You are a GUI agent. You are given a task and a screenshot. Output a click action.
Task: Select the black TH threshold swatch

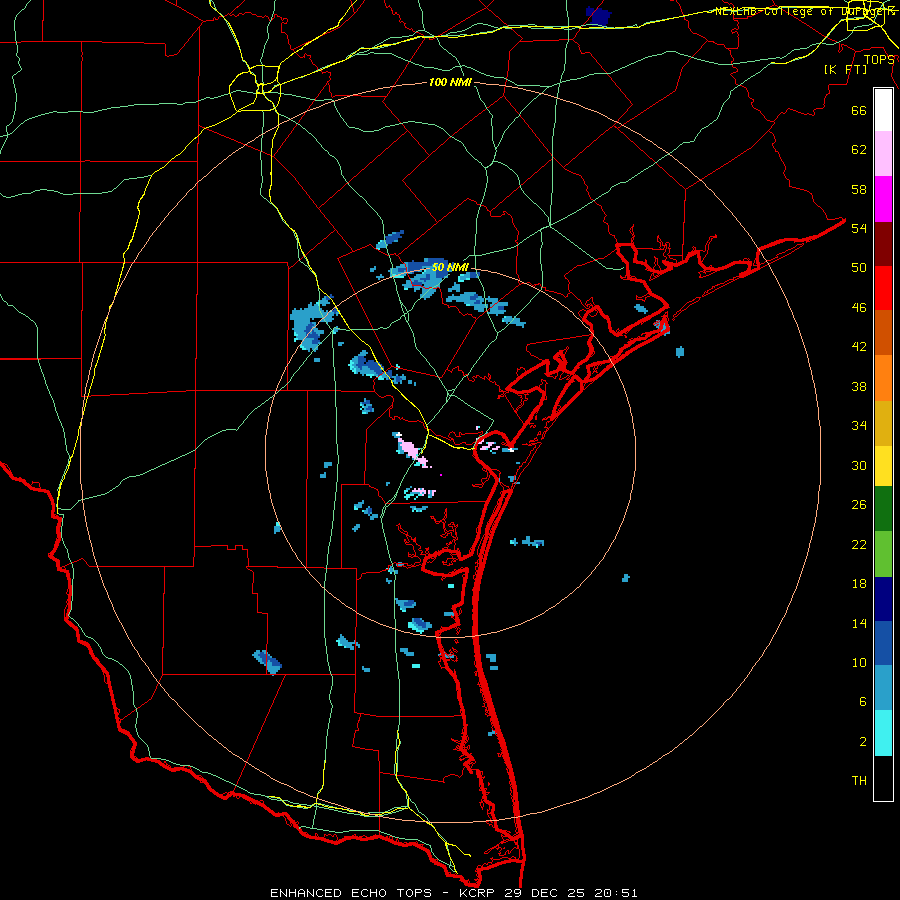883,778
